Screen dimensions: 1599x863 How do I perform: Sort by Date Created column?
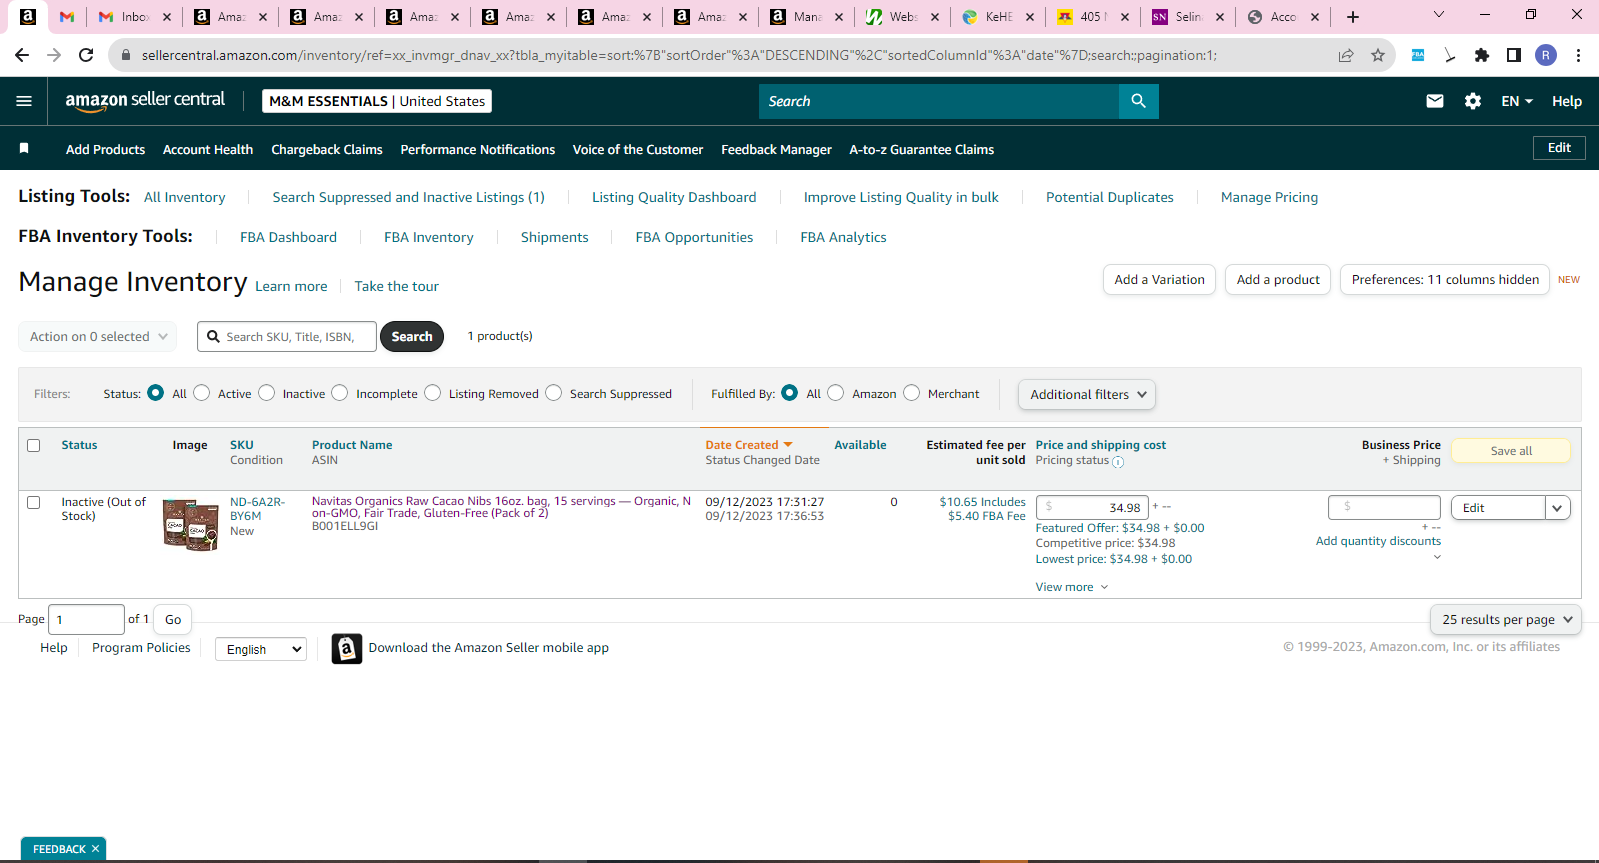click(x=749, y=445)
